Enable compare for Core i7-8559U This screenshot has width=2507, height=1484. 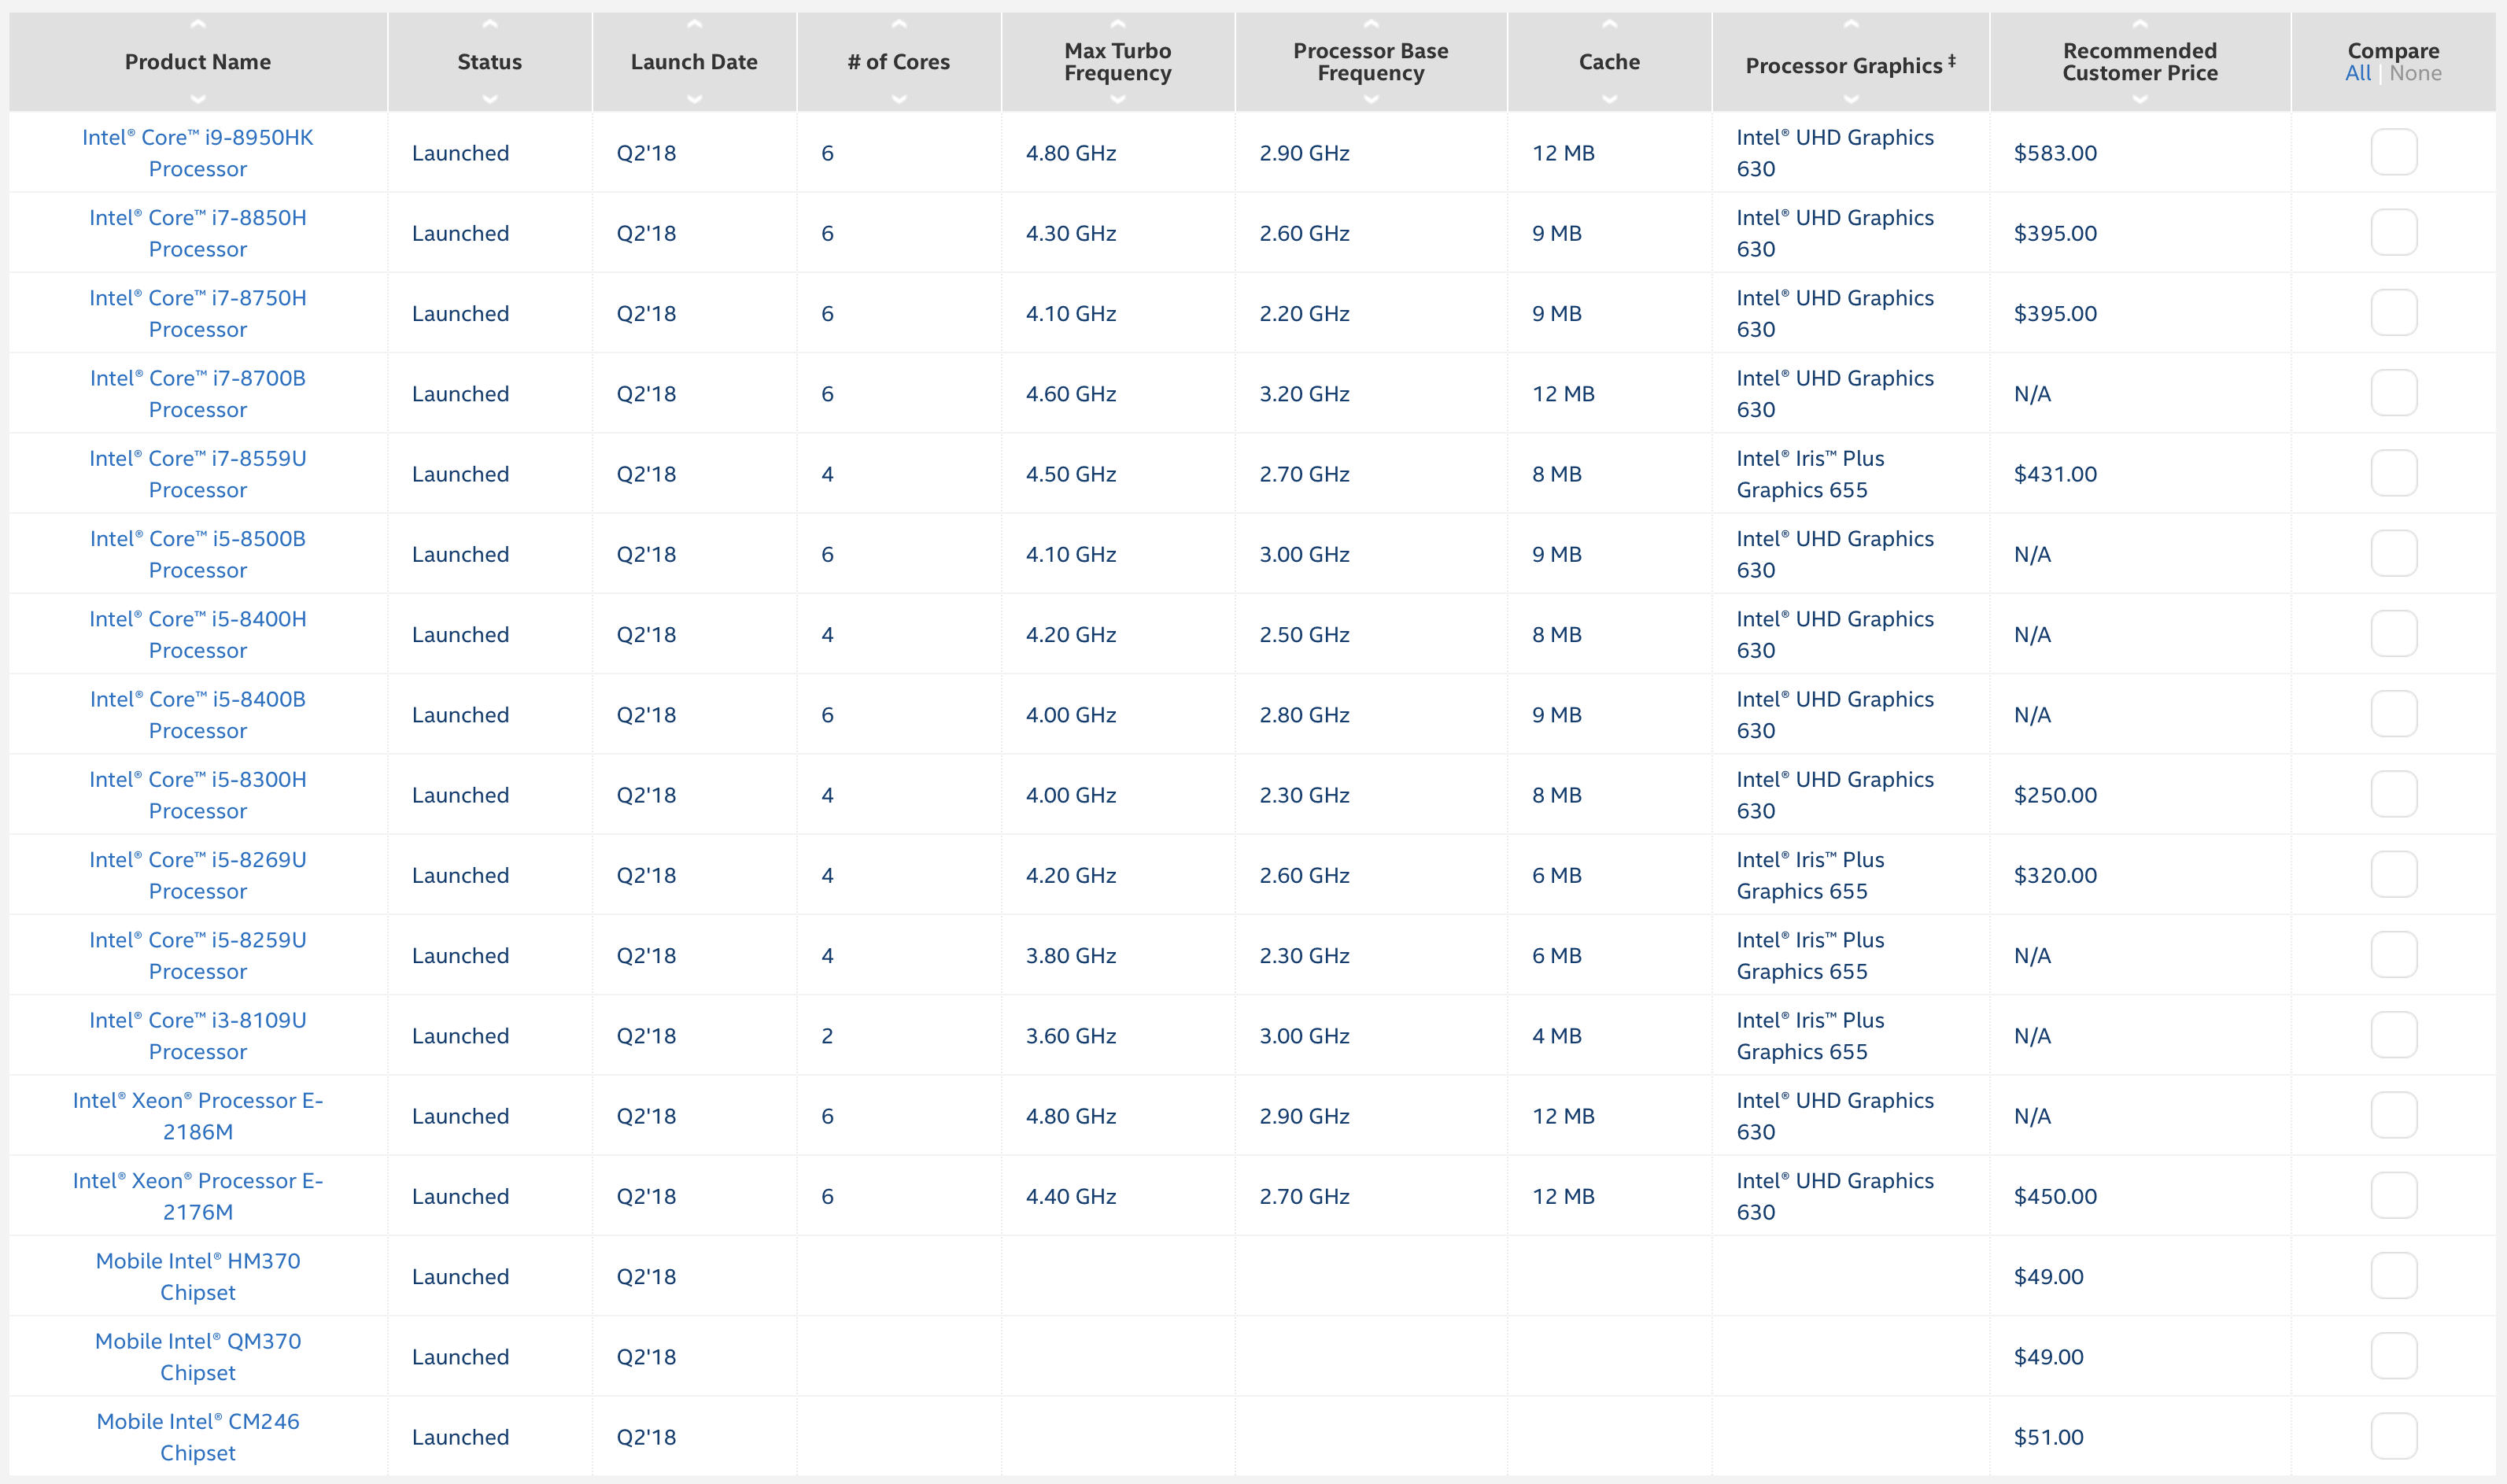coord(2394,473)
